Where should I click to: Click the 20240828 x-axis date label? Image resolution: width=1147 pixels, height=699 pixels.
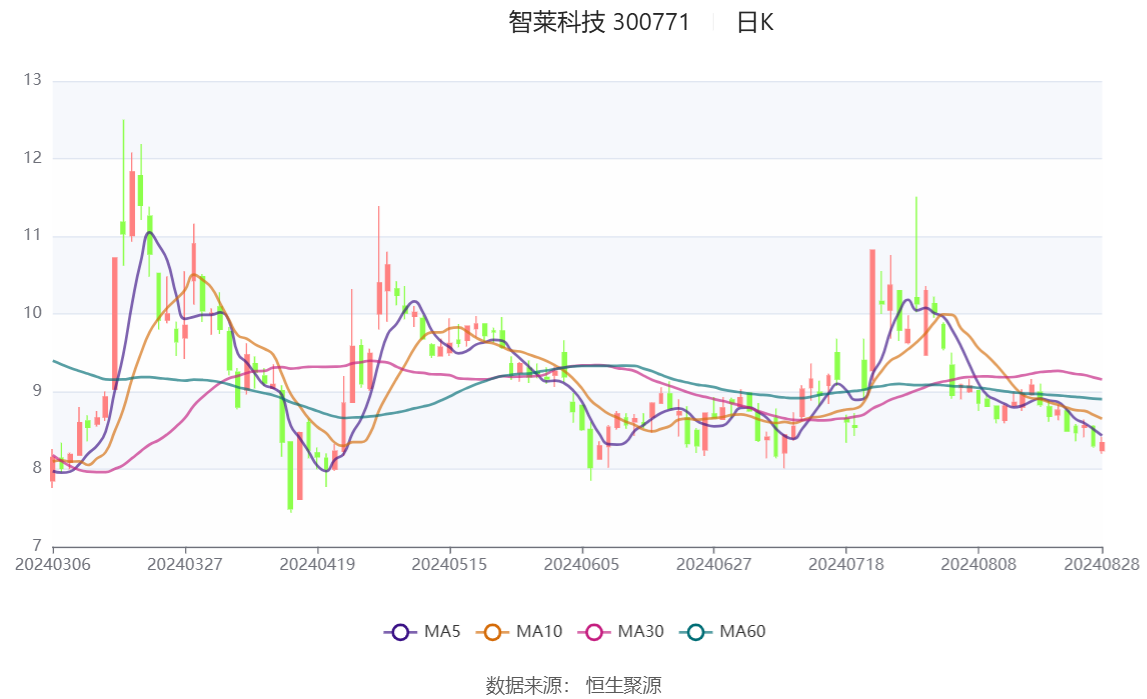[x=1102, y=564]
